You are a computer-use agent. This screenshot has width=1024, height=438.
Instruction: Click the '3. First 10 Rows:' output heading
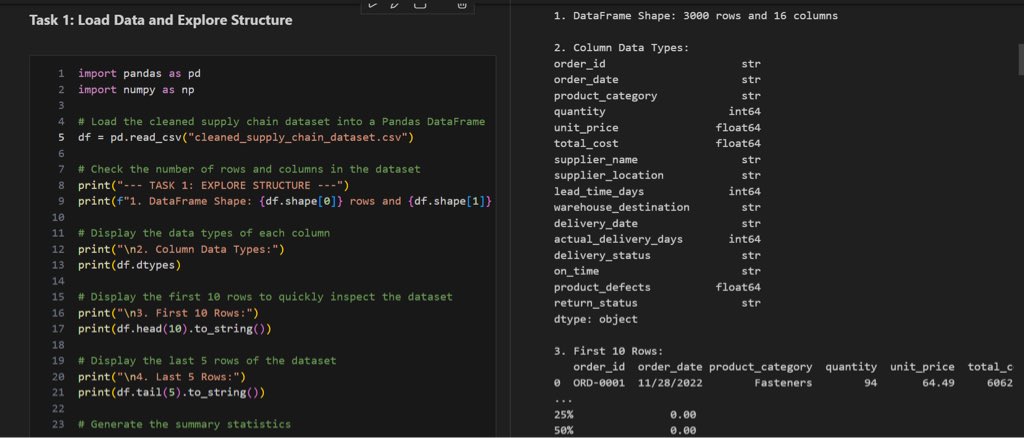click(609, 351)
